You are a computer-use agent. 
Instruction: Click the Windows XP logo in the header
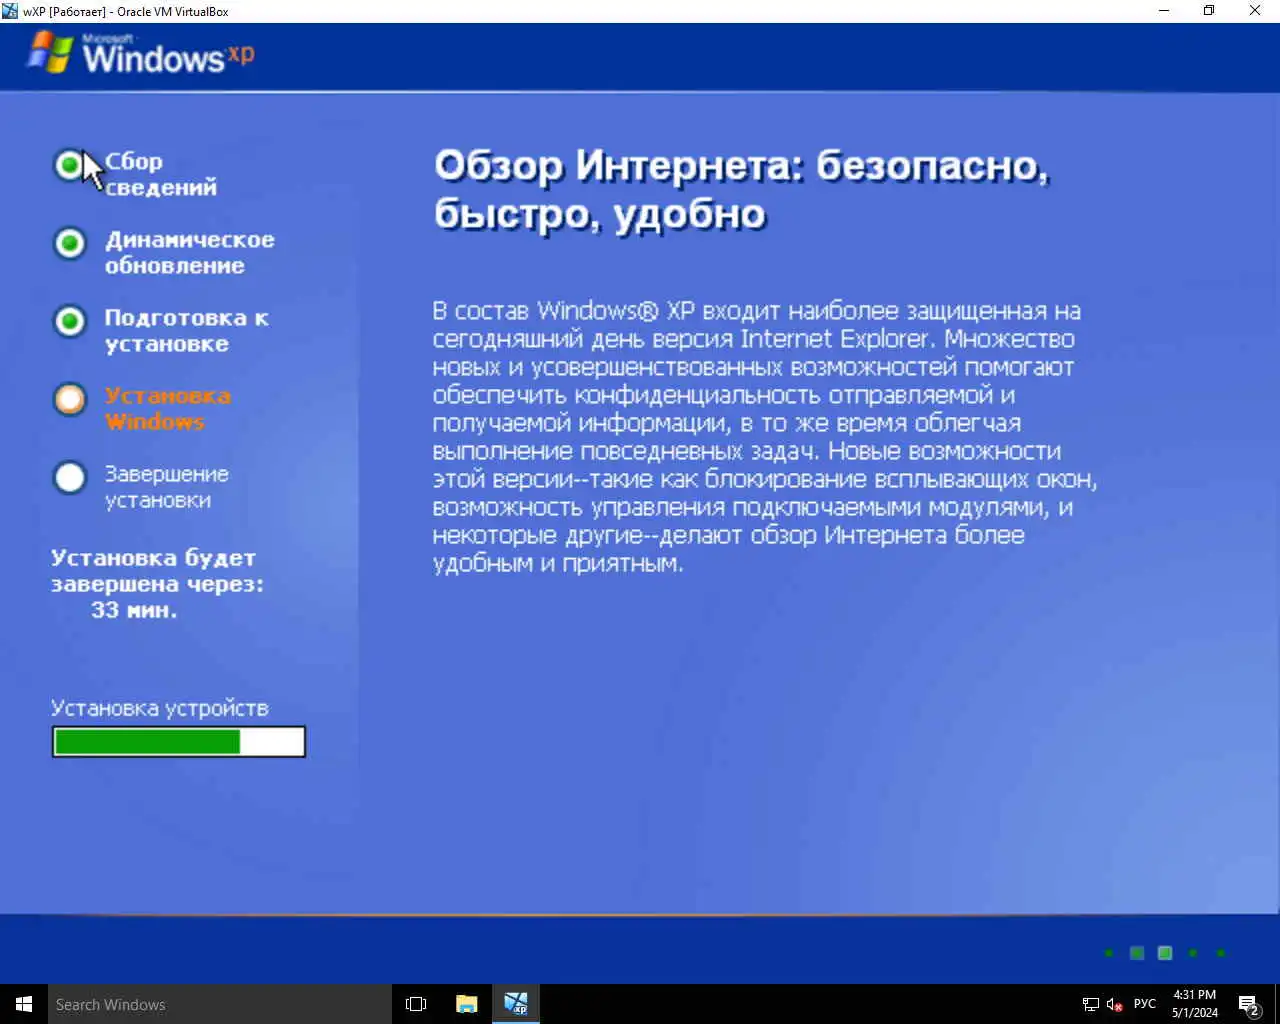pos(140,53)
